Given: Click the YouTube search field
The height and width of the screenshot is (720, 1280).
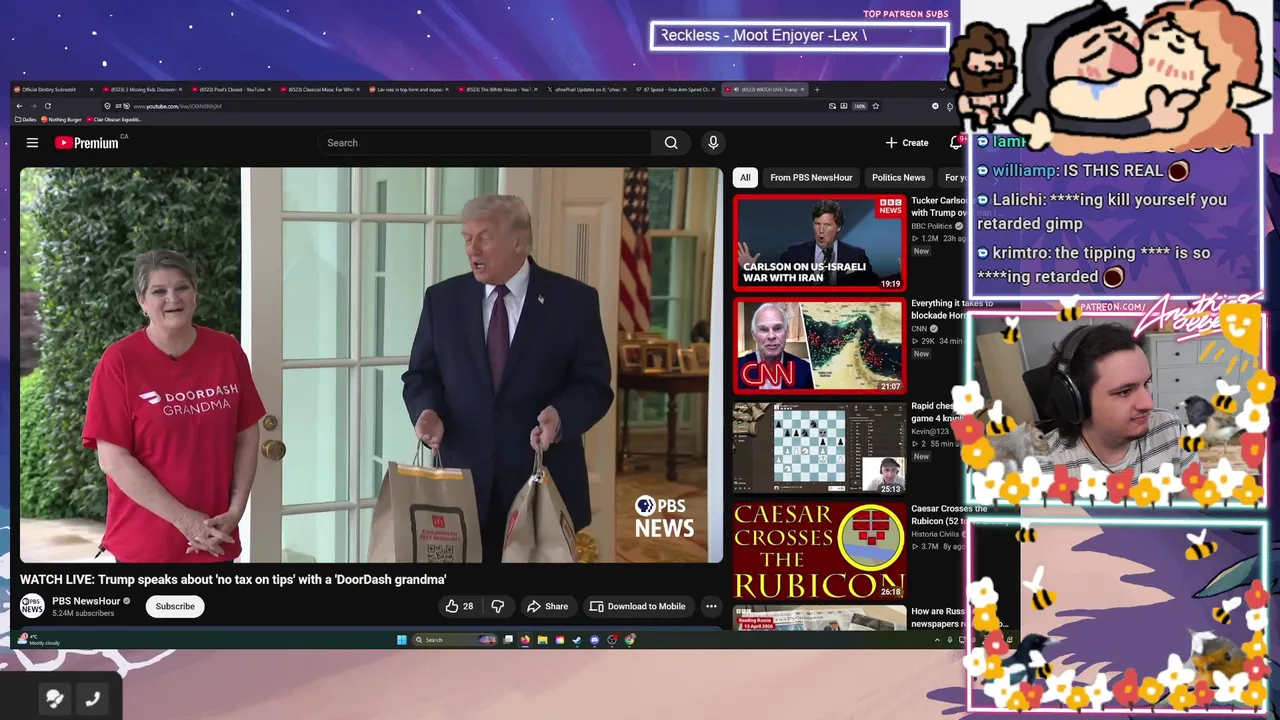Looking at the screenshot, I should tap(485, 143).
